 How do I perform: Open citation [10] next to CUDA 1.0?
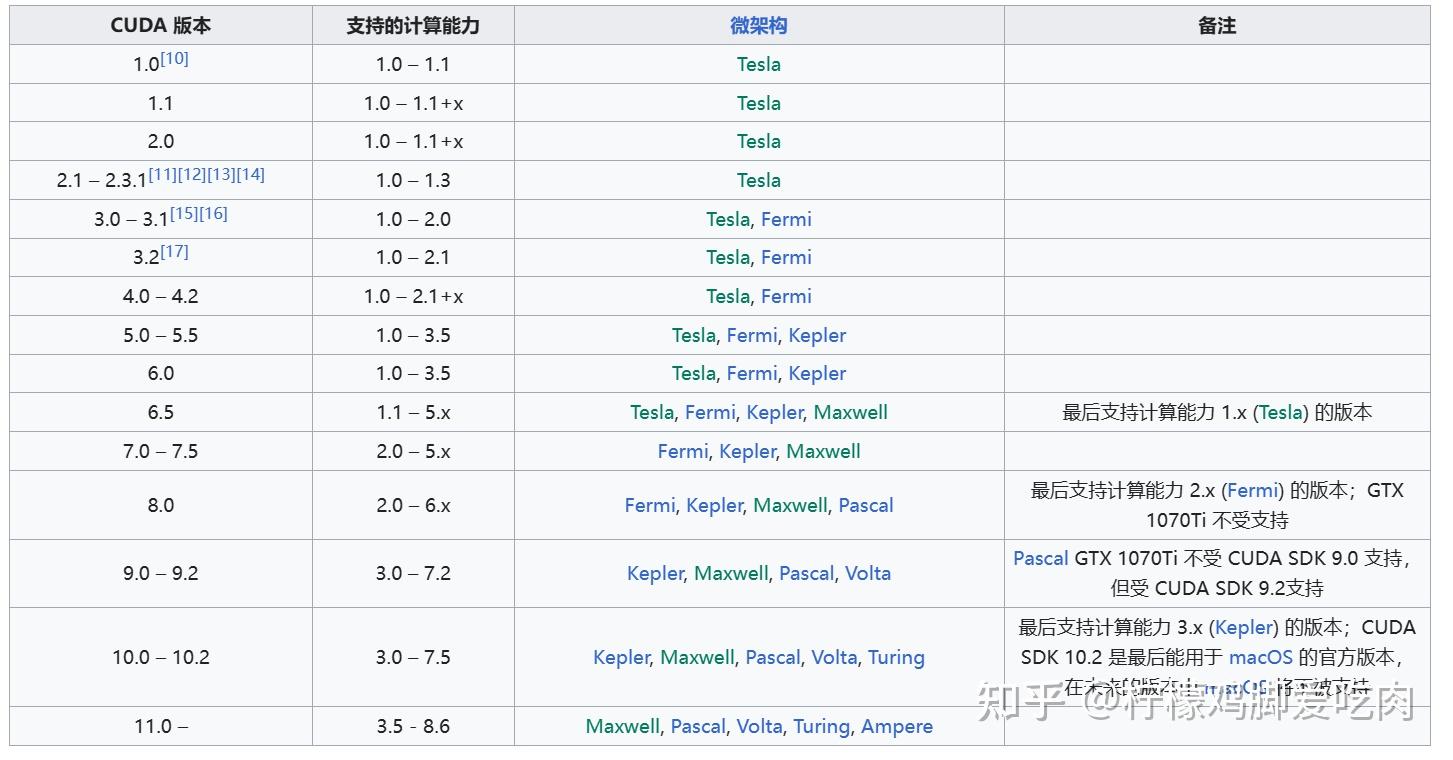pyautogui.click(x=175, y=58)
